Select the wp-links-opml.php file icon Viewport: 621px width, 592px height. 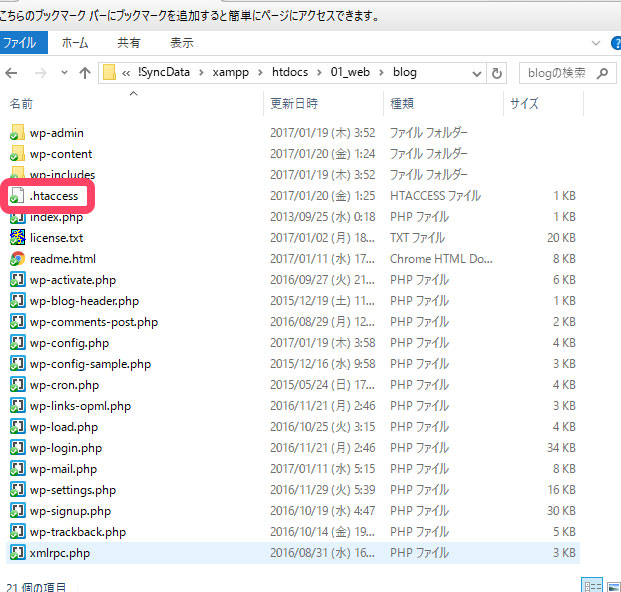[x=17, y=405]
